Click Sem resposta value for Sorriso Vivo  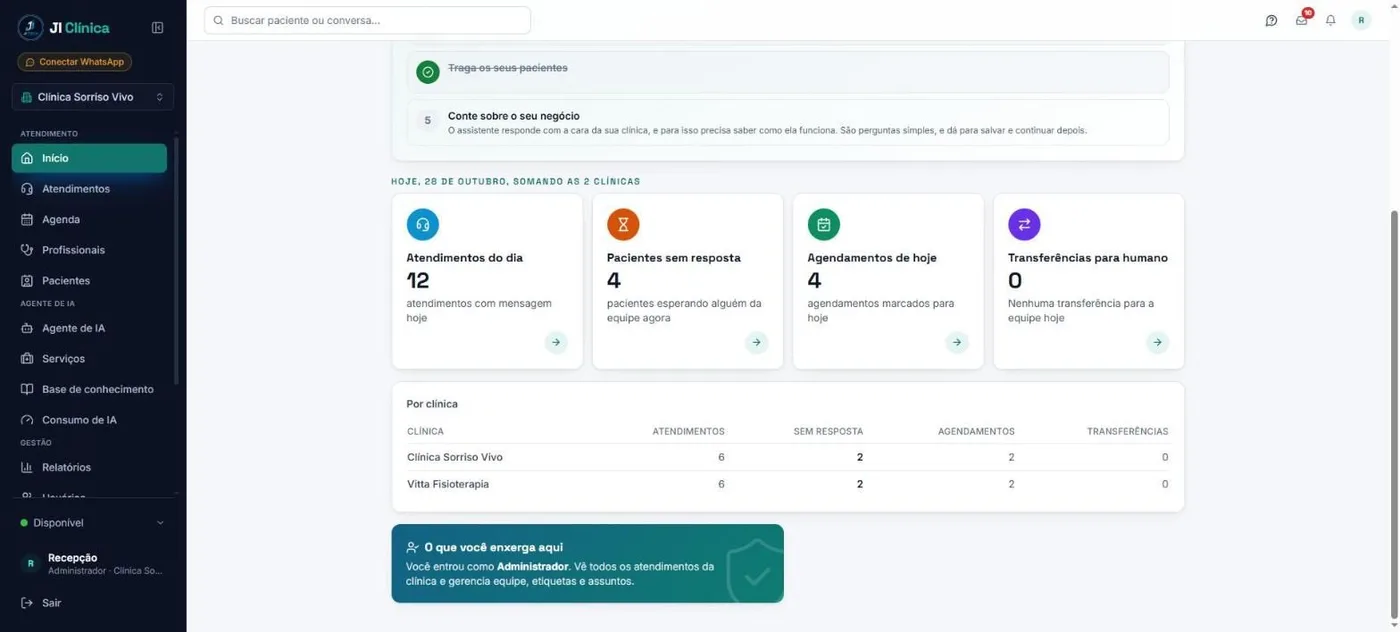860,457
